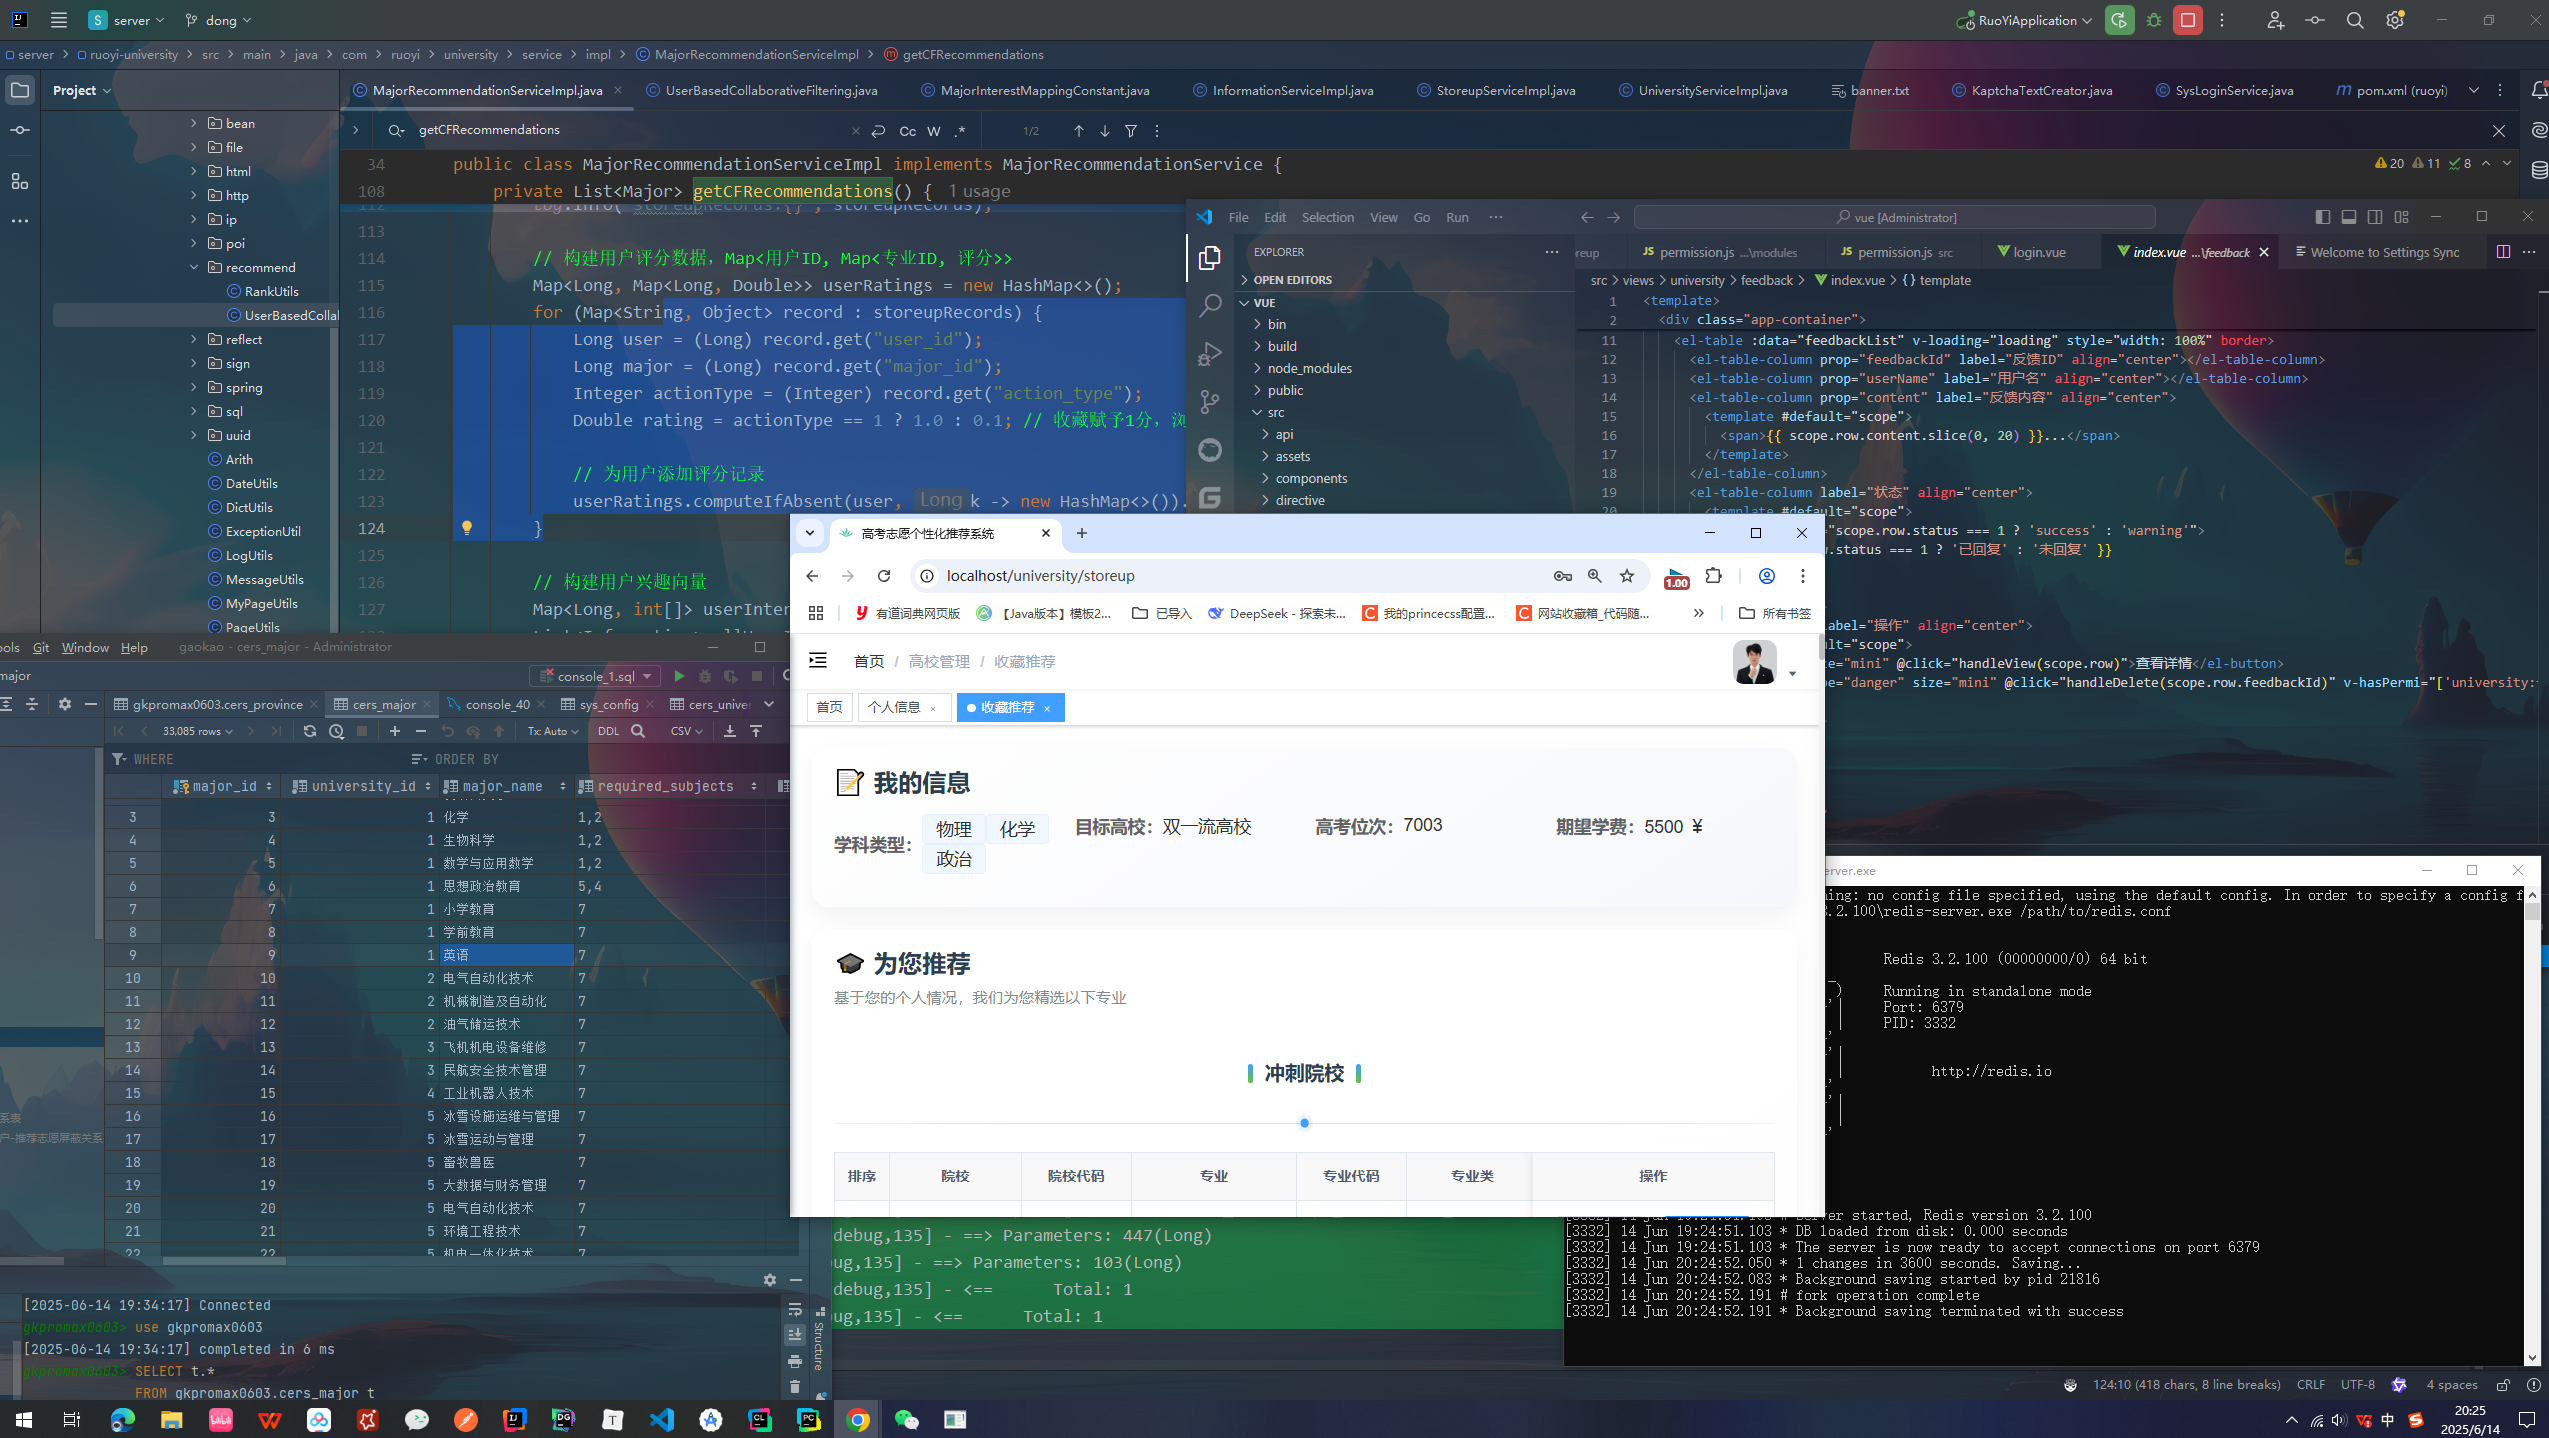Switch to UserBasedCollaborativeFiltering.java tab
The image size is (2549, 1438).
[771, 90]
